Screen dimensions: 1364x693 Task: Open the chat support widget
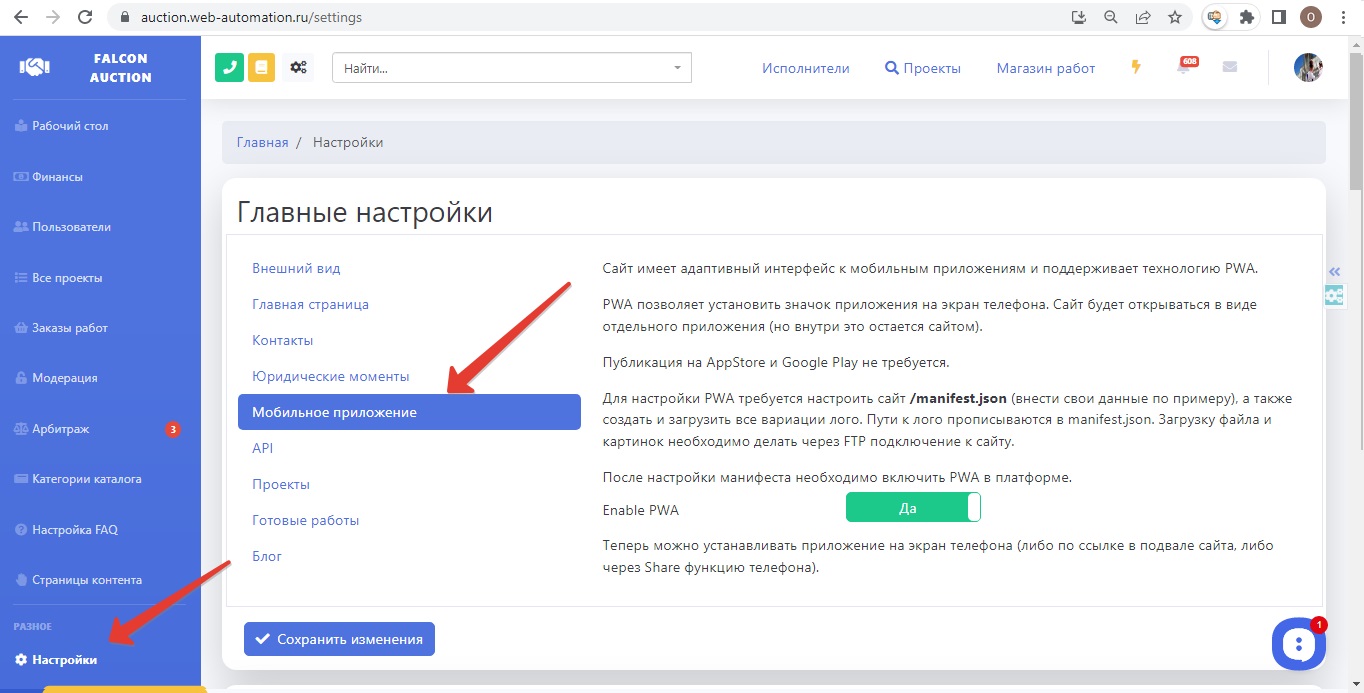1298,643
